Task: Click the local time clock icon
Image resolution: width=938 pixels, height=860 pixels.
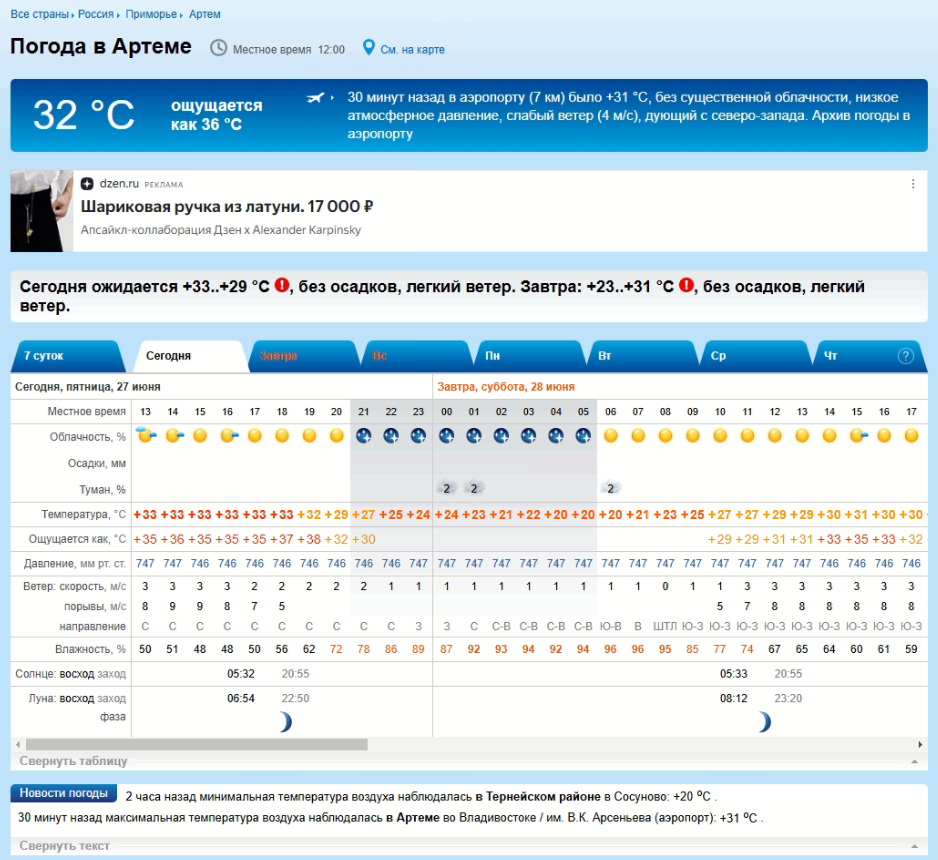Action: 218,48
